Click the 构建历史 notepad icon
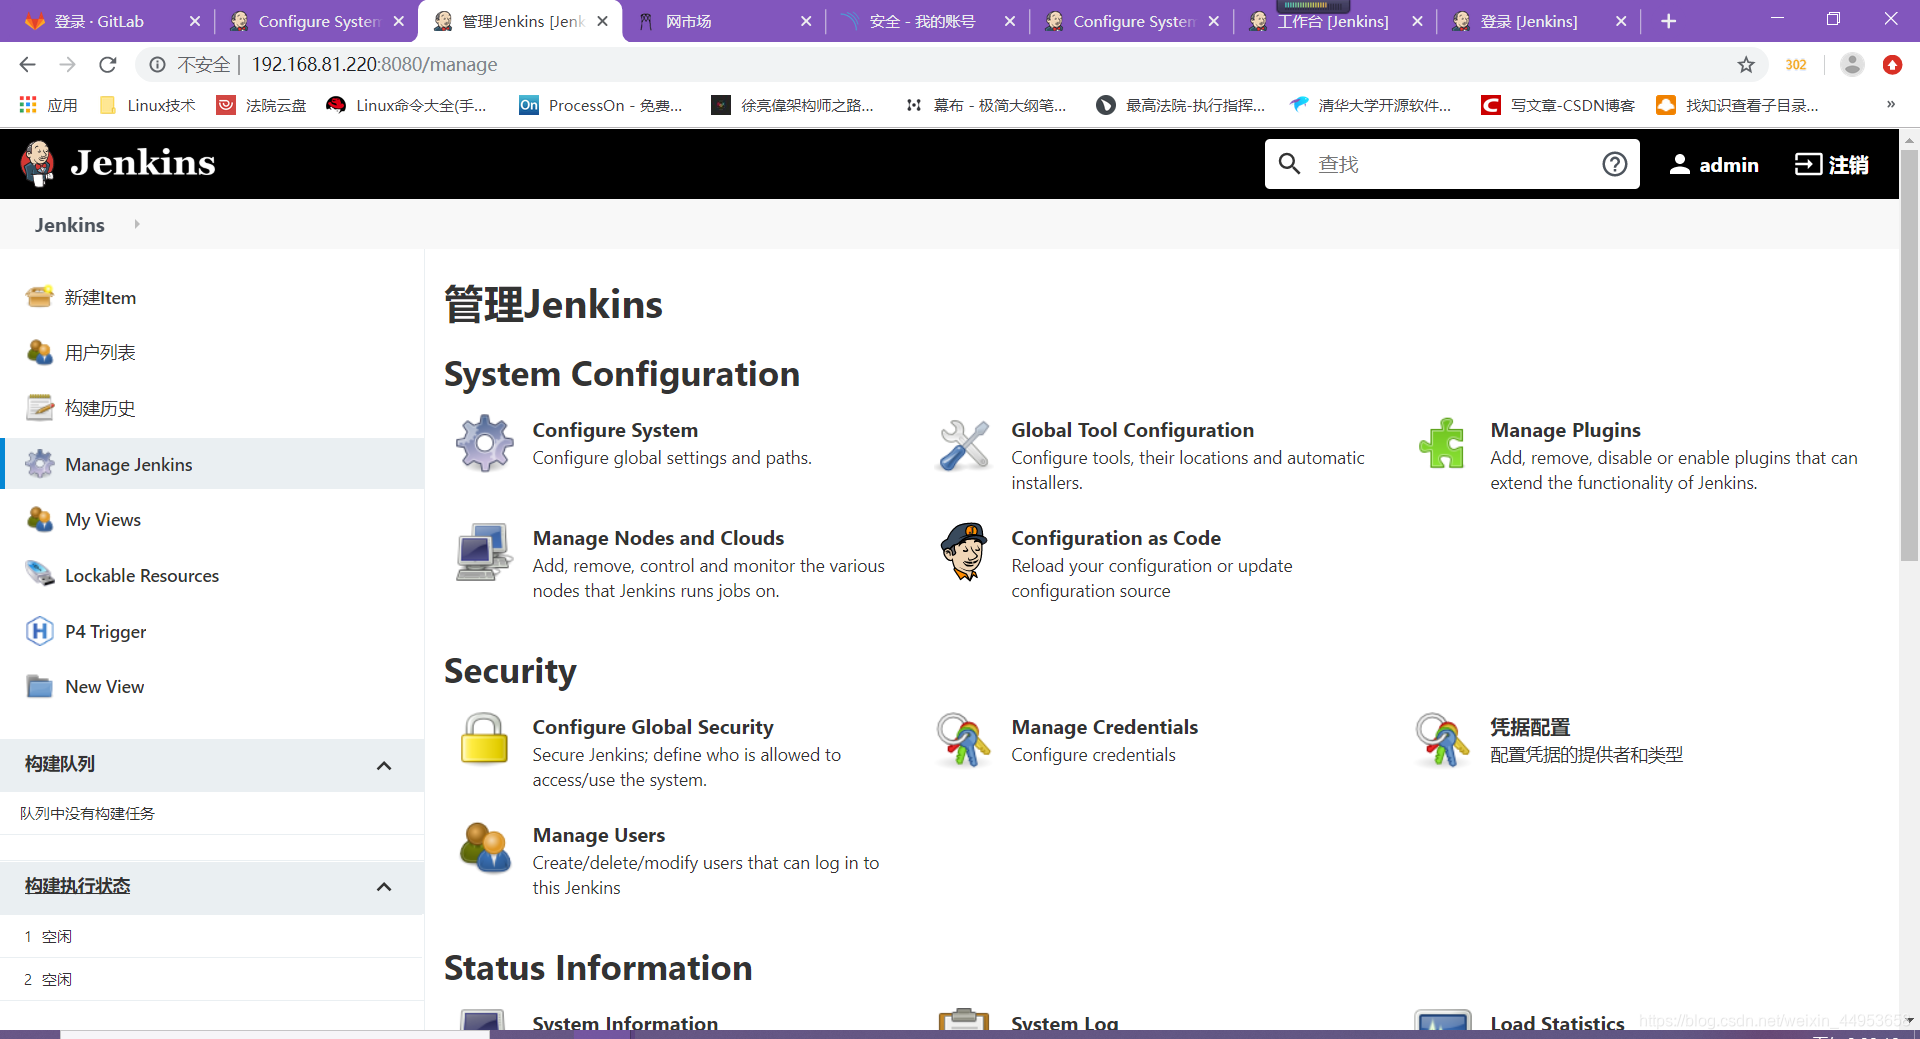Viewport: 1920px width, 1039px height. [x=40, y=408]
